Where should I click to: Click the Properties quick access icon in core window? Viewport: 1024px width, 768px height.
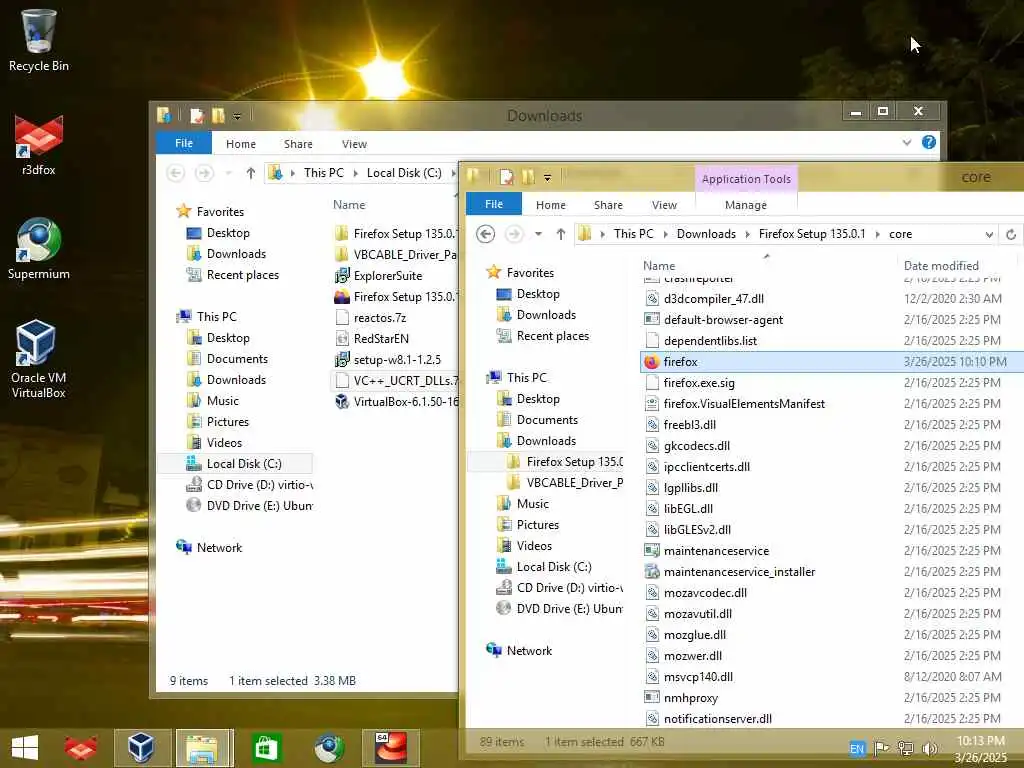pyautogui.click(x=506, y=176)
